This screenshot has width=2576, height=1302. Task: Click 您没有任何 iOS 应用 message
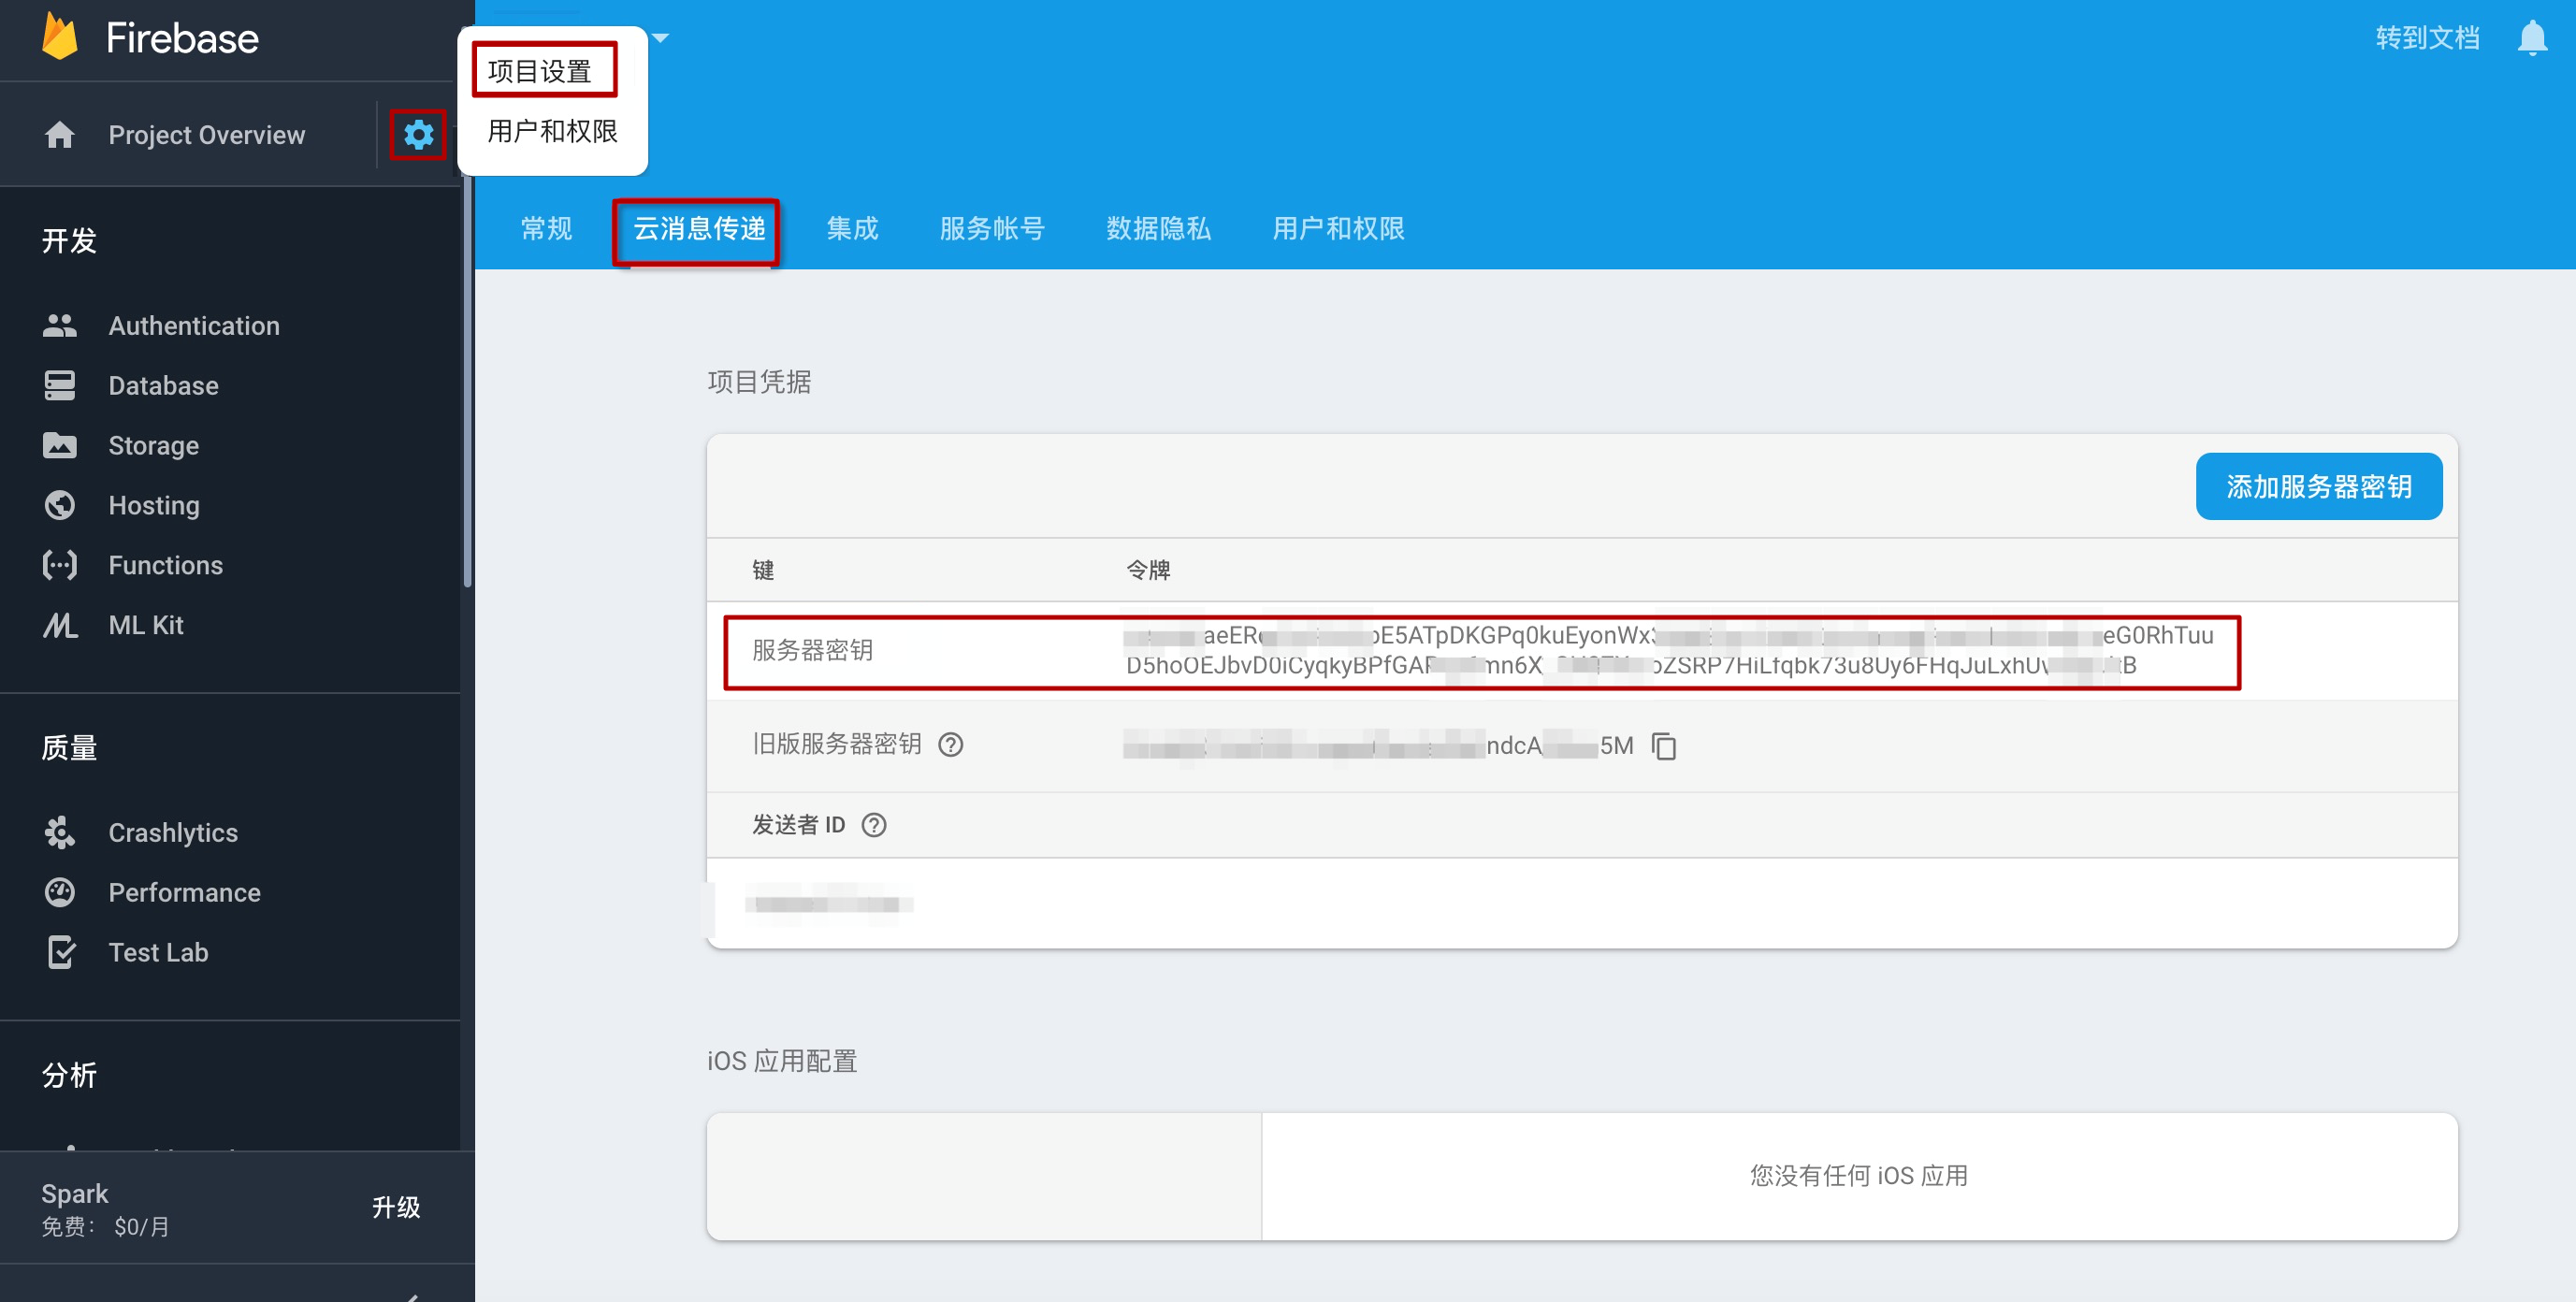1858,1175
